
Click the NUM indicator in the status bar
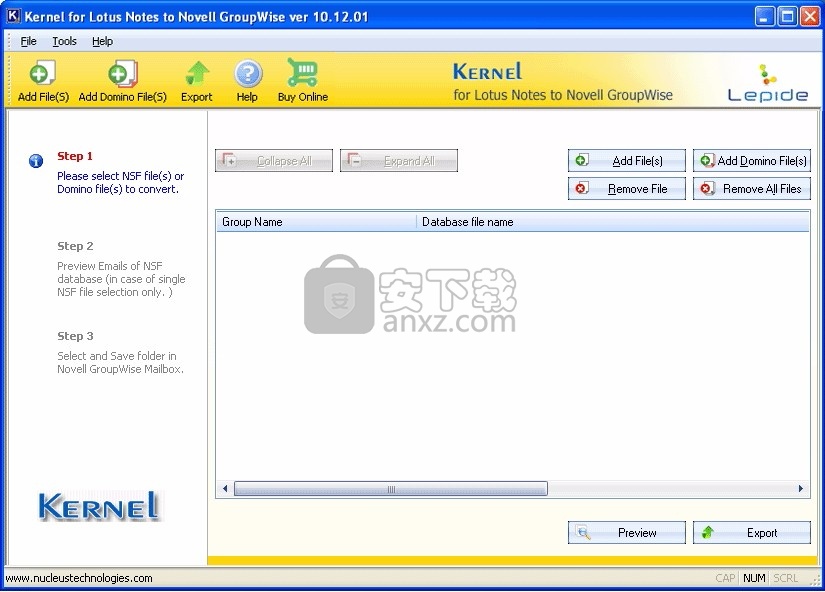pyautogui.click(x=754, y=578)
